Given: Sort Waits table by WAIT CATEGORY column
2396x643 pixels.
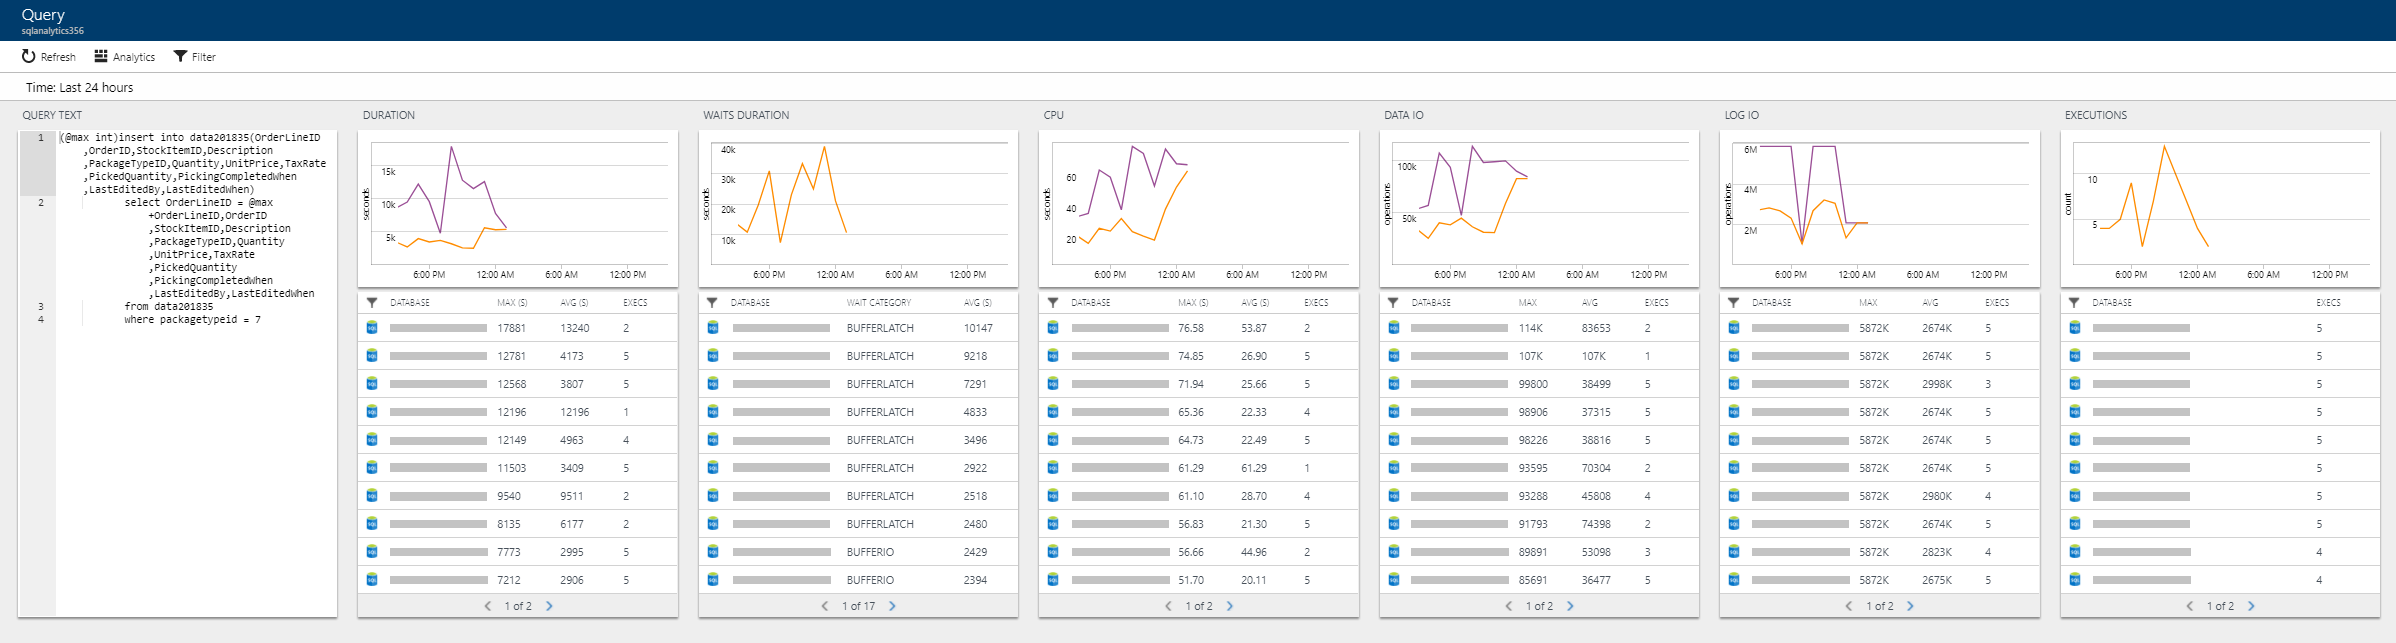Looking at the screenshot, I should point(878,302).
